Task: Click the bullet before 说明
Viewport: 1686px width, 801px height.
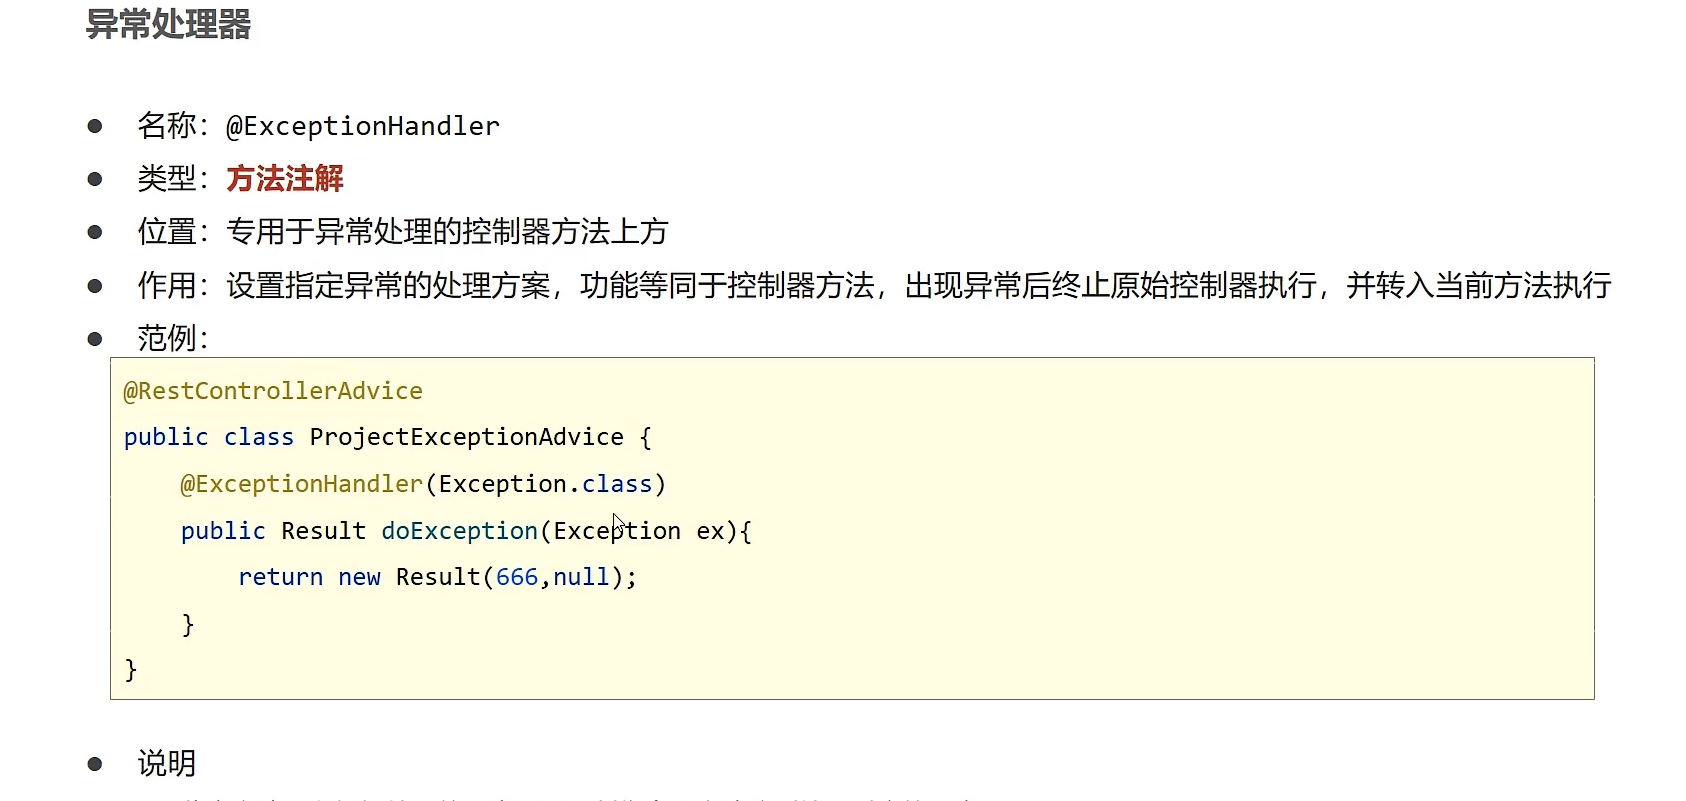Action: 95,764
